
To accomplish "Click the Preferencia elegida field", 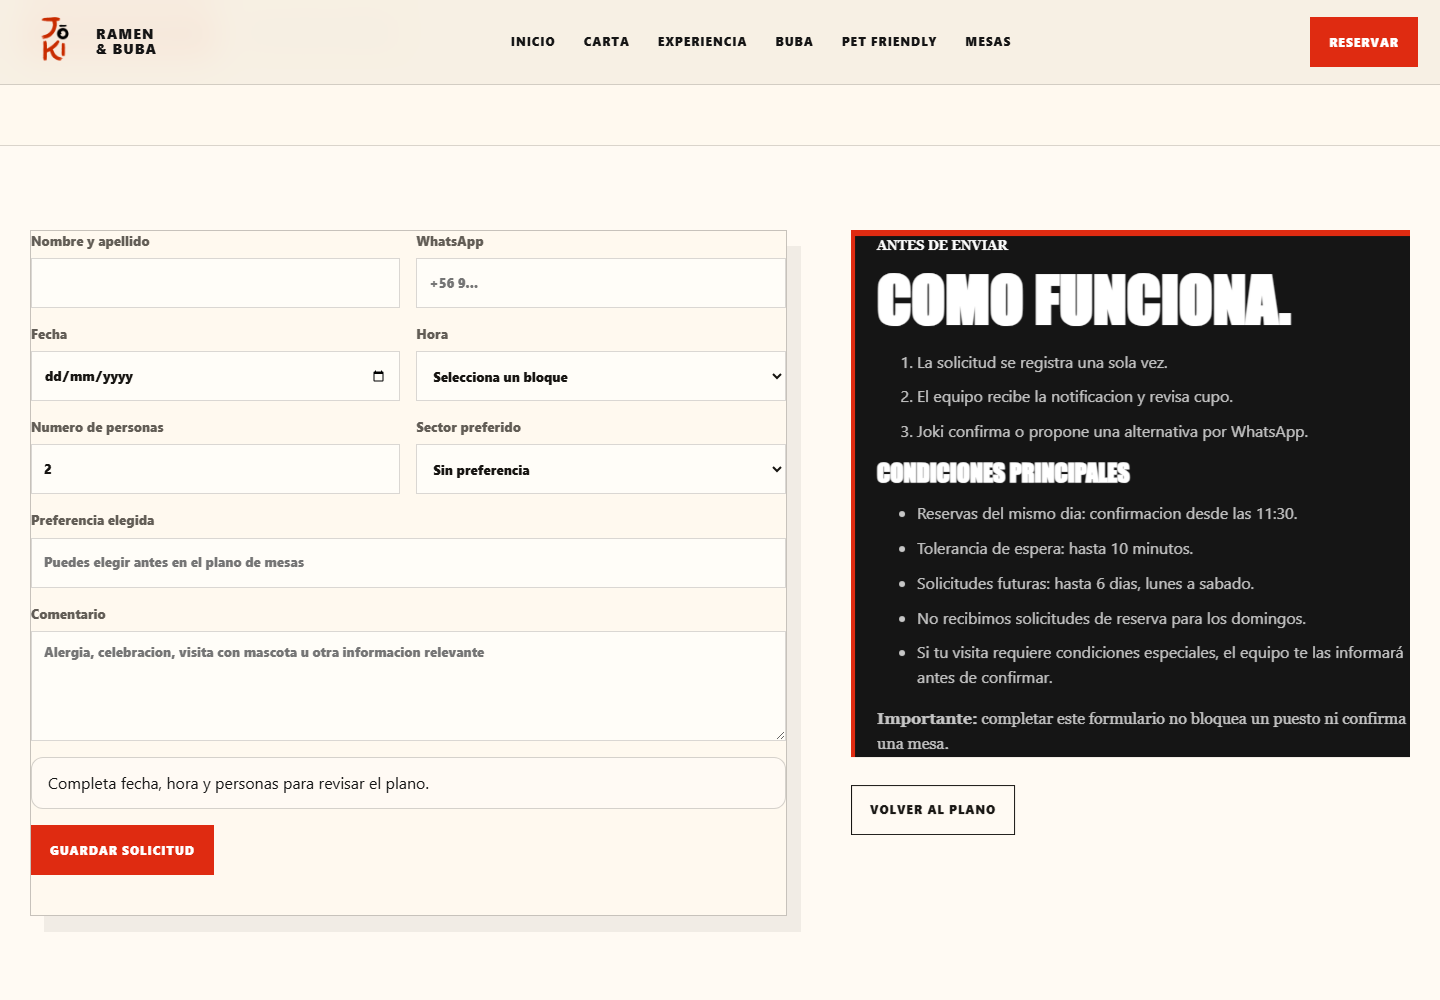I will coord(408,563).
